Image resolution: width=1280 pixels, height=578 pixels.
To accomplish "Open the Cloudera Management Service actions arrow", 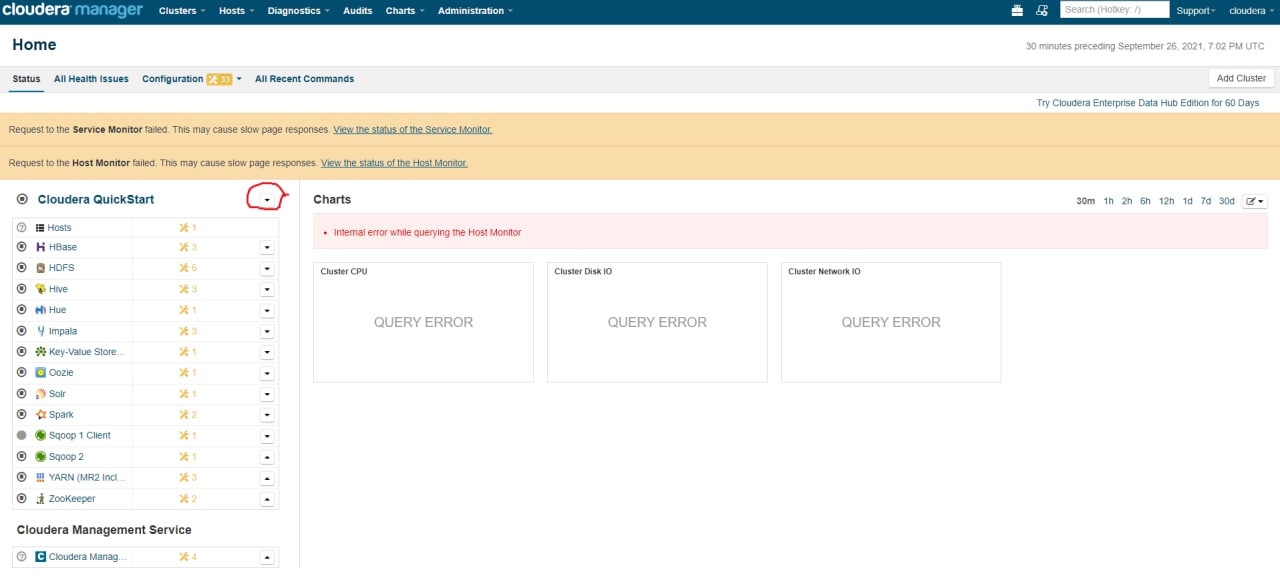I will 267,557.
